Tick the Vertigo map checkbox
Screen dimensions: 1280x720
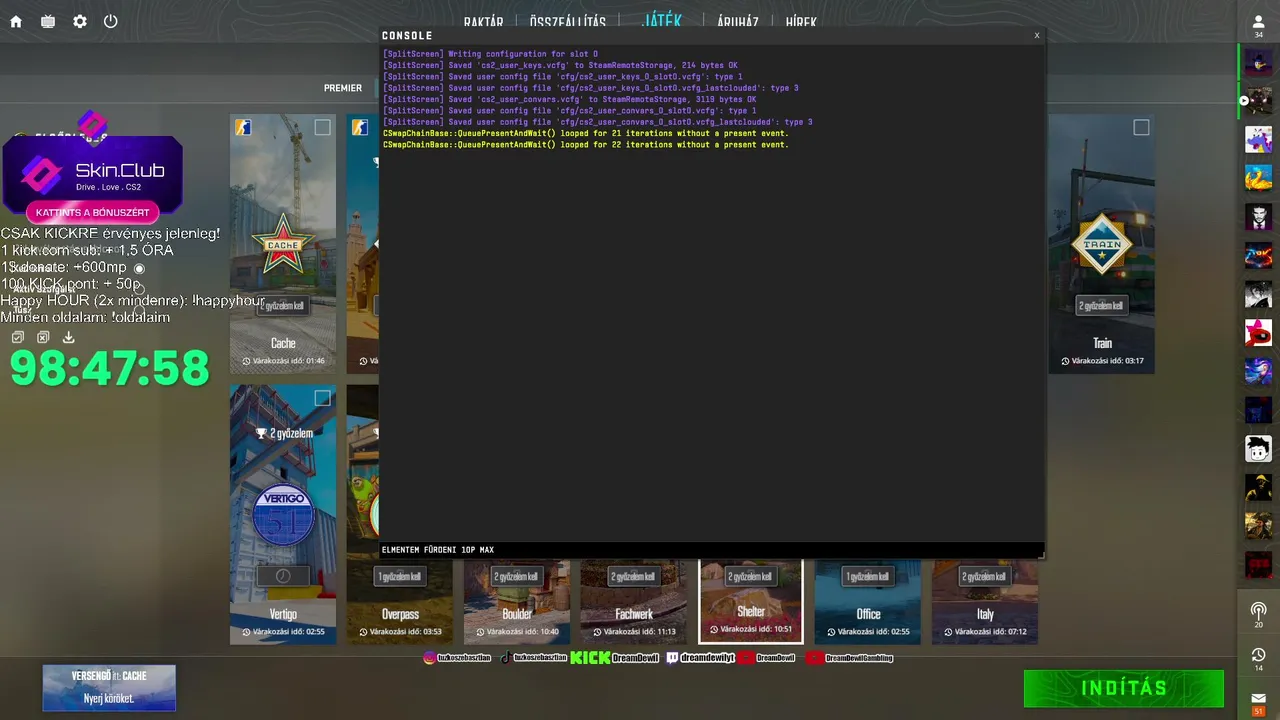coord(322,398)
